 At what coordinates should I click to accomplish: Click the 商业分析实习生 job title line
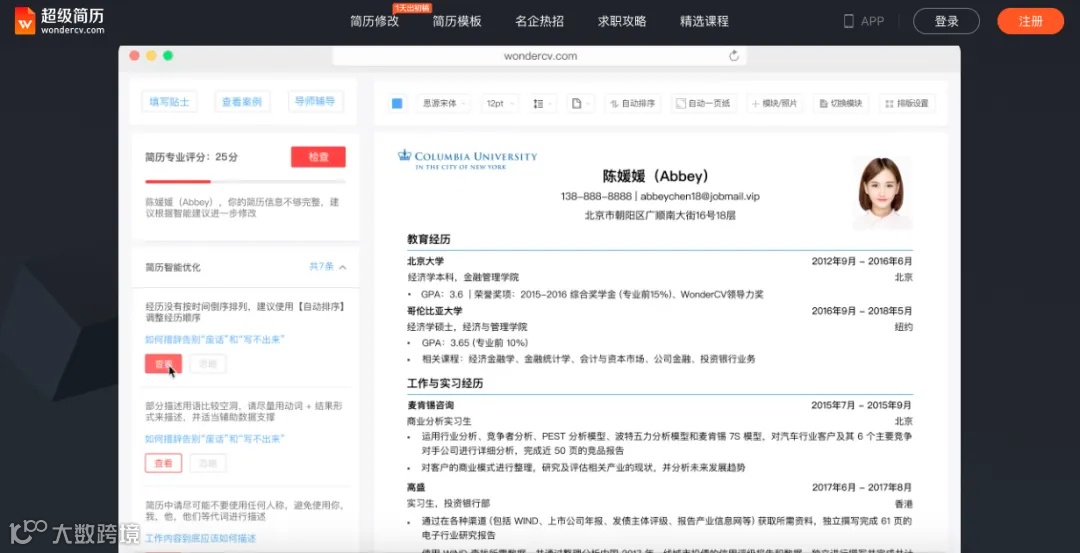tap(439, 421)
